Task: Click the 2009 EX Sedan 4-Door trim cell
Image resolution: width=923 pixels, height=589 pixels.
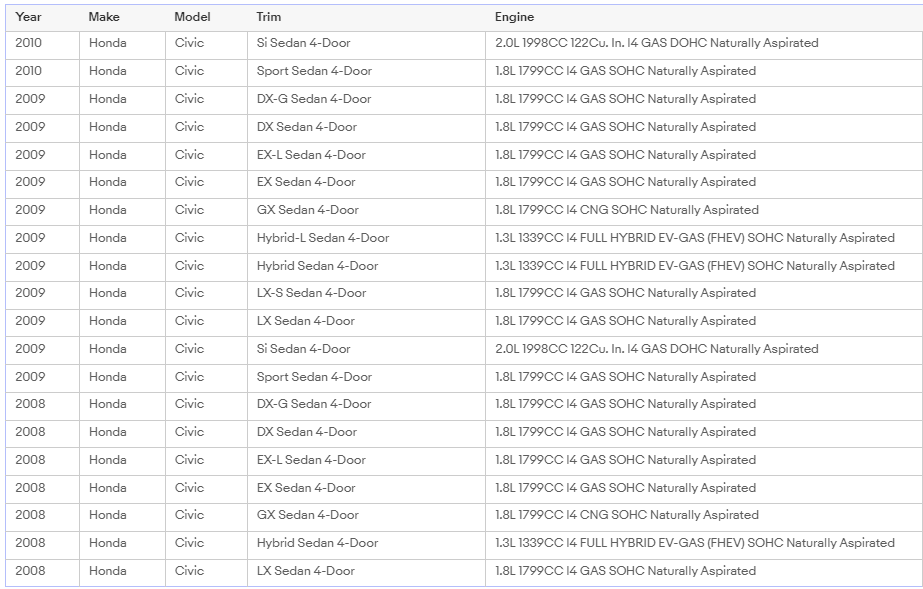Action: [x=306, y=182]
